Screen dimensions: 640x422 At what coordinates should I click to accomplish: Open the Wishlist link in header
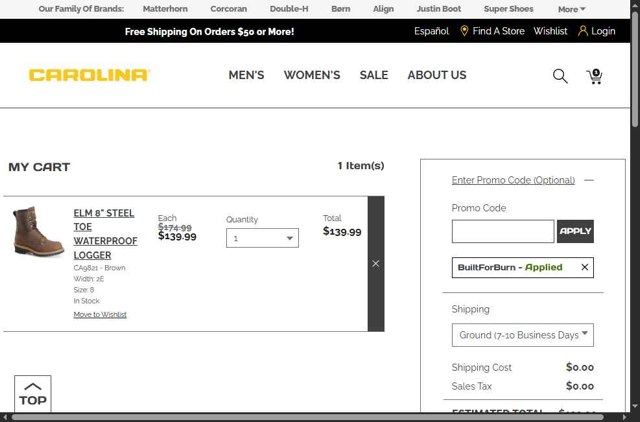pos(550,31)
